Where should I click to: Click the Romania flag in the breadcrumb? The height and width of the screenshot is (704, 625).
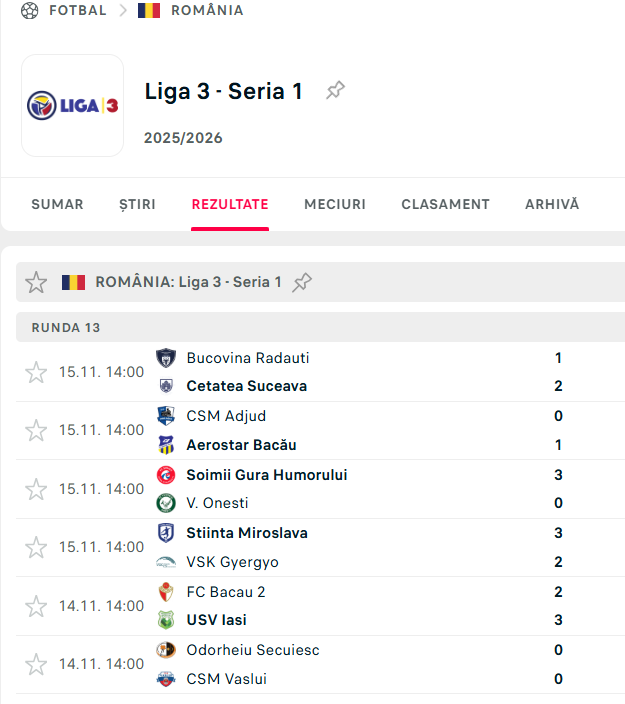[149, 10]
